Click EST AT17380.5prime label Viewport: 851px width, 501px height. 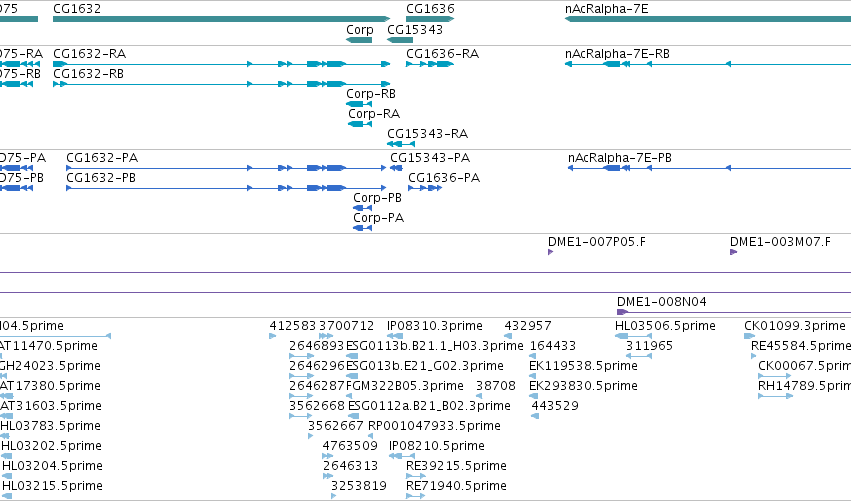pyautogui.click(x=50, y=386)
